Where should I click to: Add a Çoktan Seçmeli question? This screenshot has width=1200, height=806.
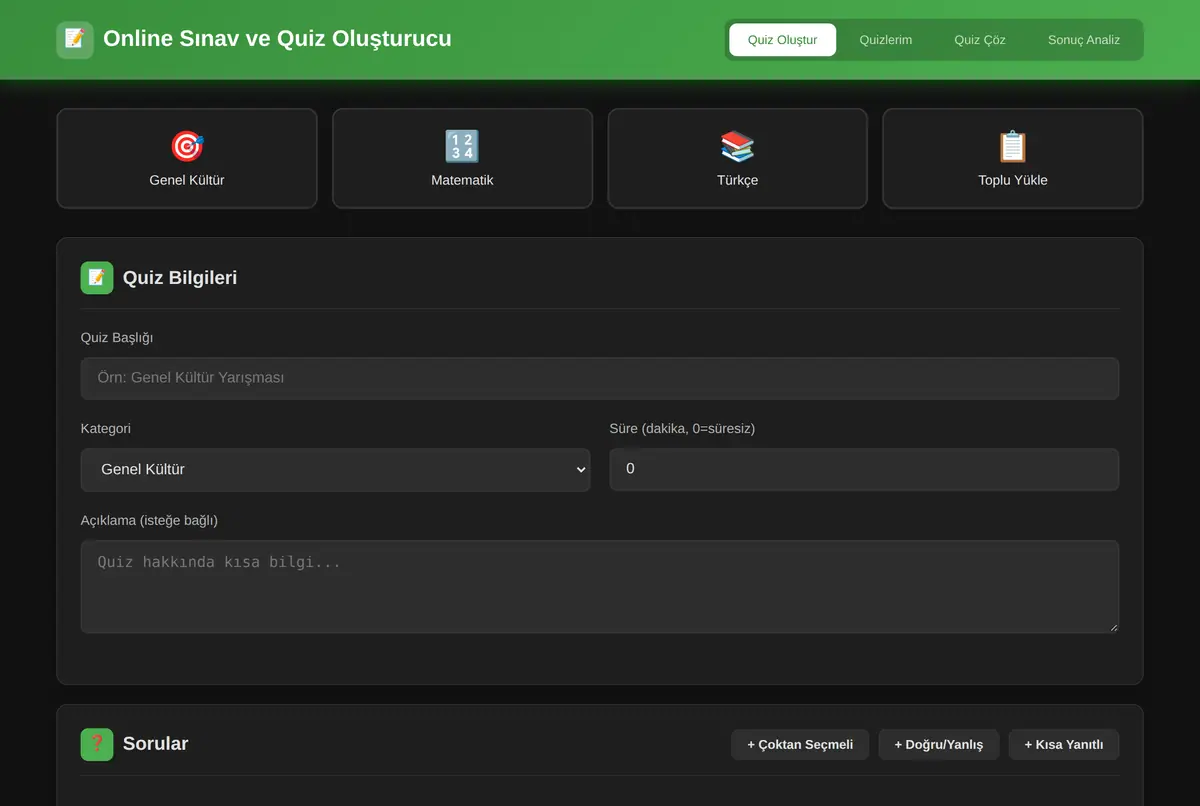tap(800, 745)
